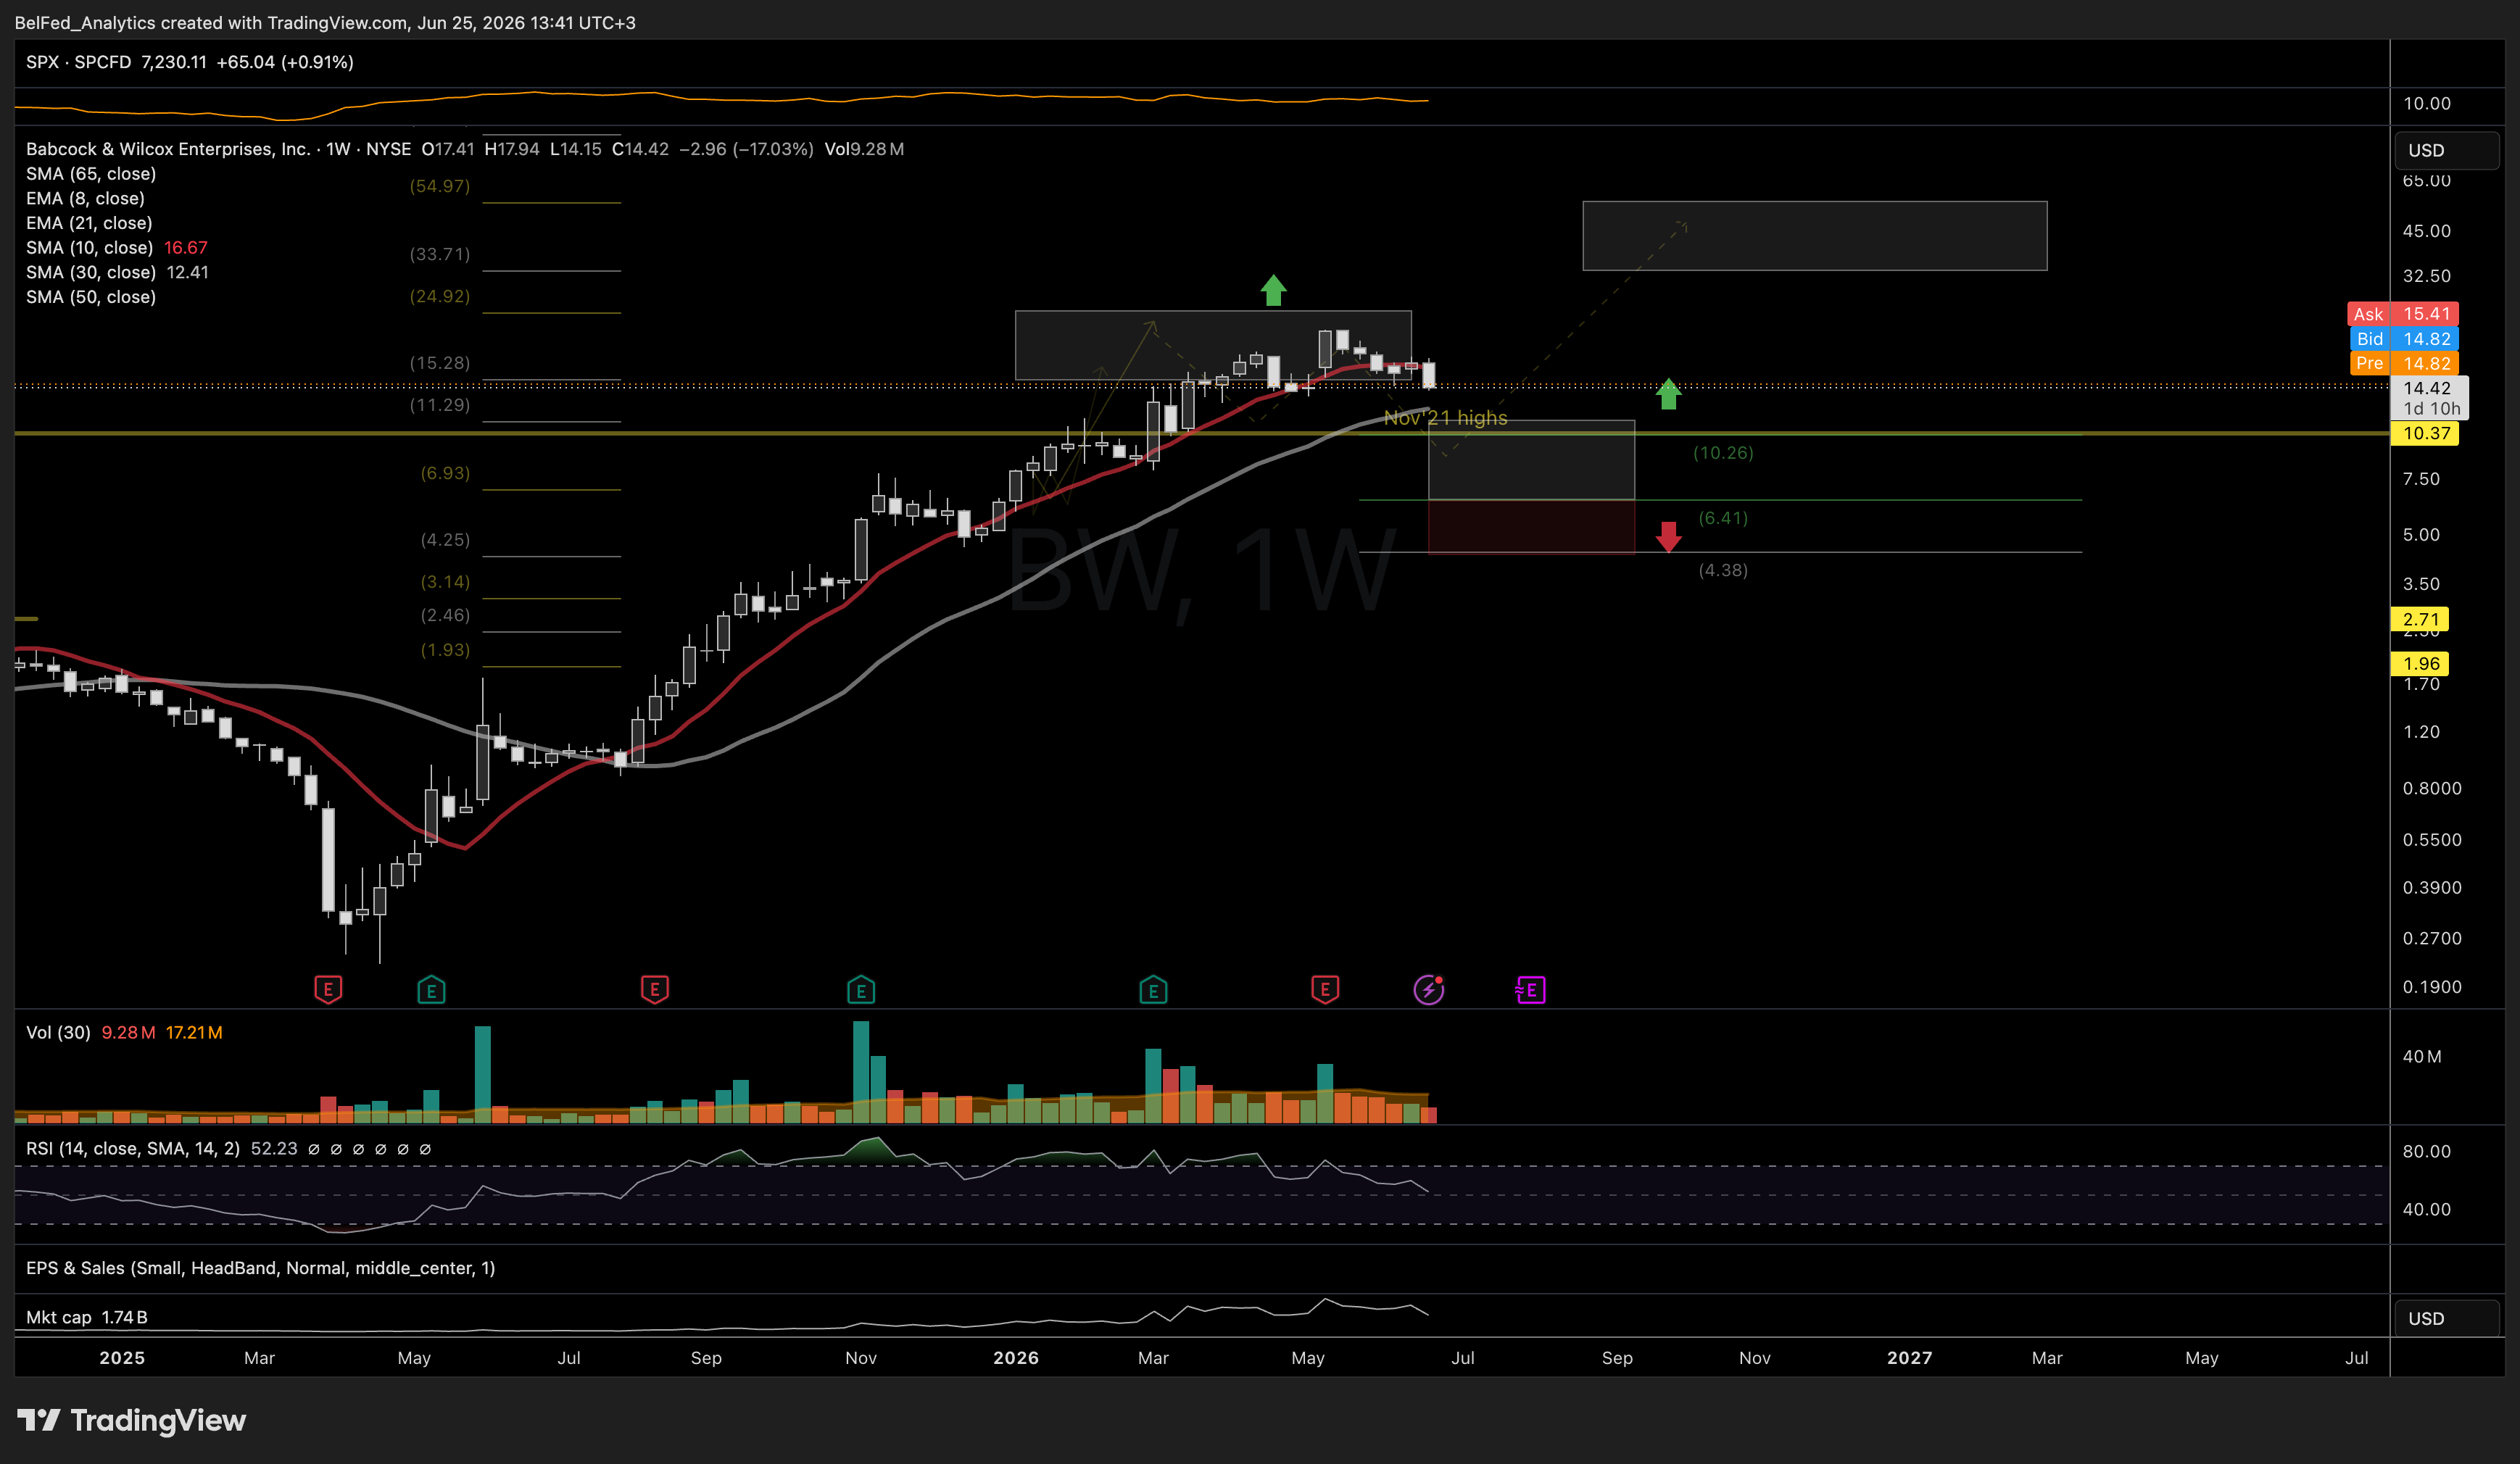
Task: Click the (54.97) Fibonacci level label
Action: pos(439,186)
